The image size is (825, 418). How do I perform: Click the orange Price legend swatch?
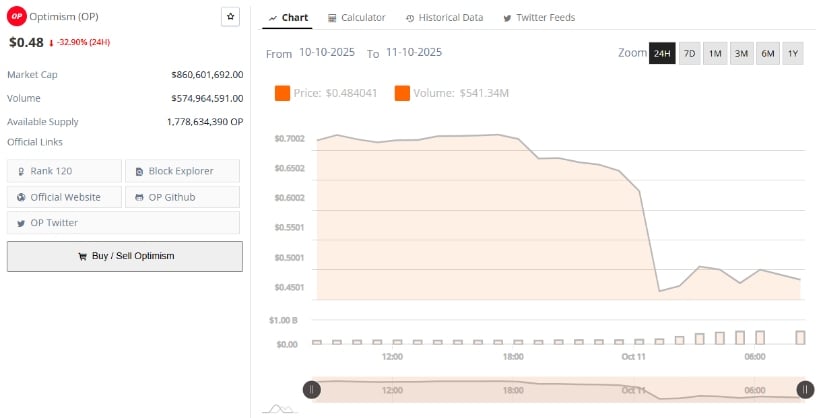[282, 93]
